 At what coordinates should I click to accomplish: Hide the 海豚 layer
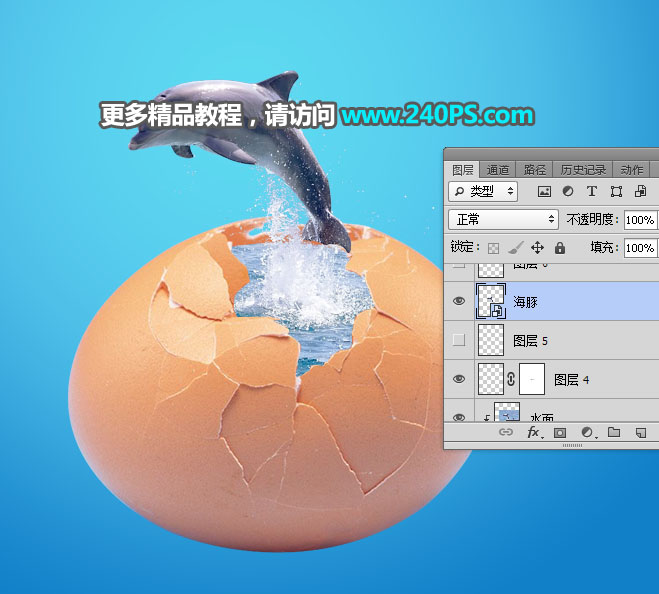(x=459, y=301)
